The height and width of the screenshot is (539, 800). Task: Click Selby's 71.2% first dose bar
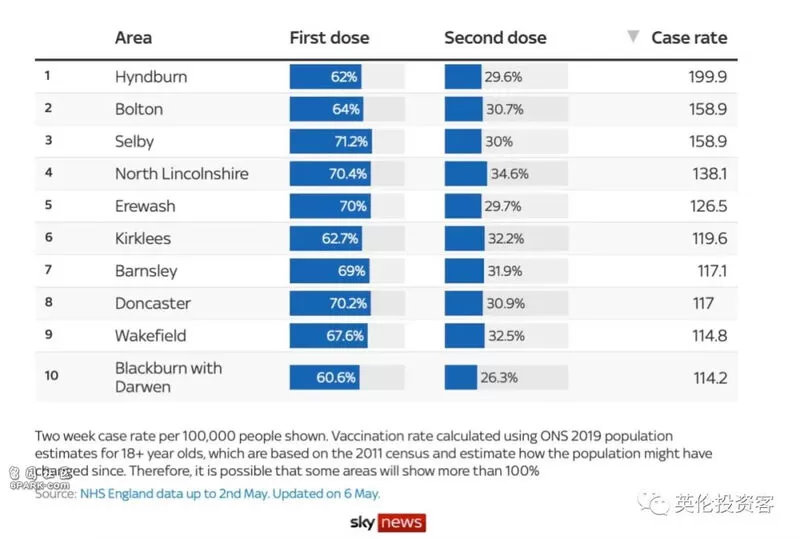(331, 141)
